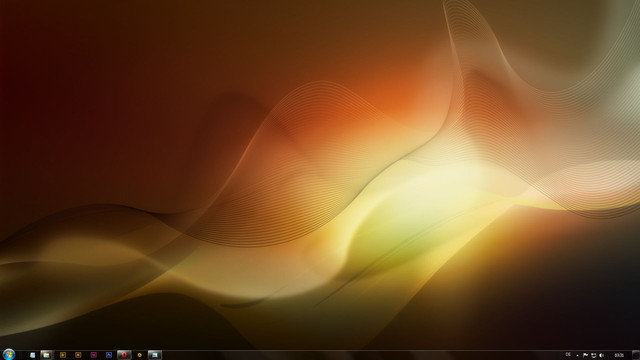Open the volume speaker tray icon
Screen dimensions: 640x360
601,355
